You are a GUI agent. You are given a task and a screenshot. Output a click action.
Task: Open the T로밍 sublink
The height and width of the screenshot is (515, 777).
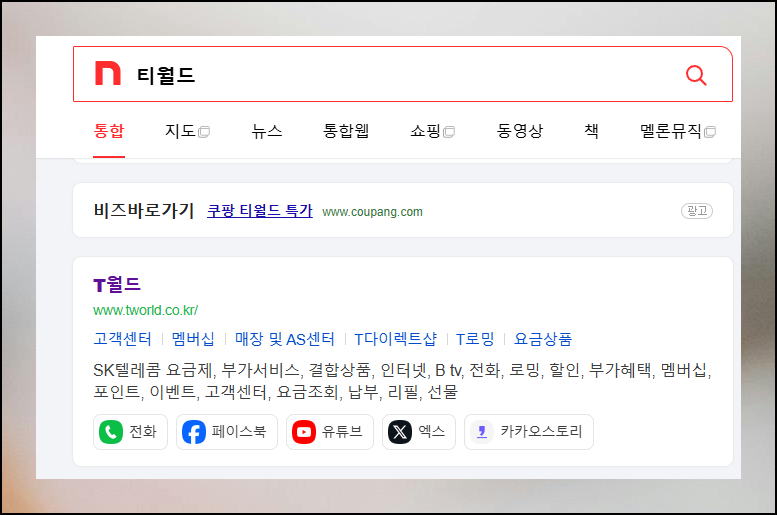tap(475, 339)
